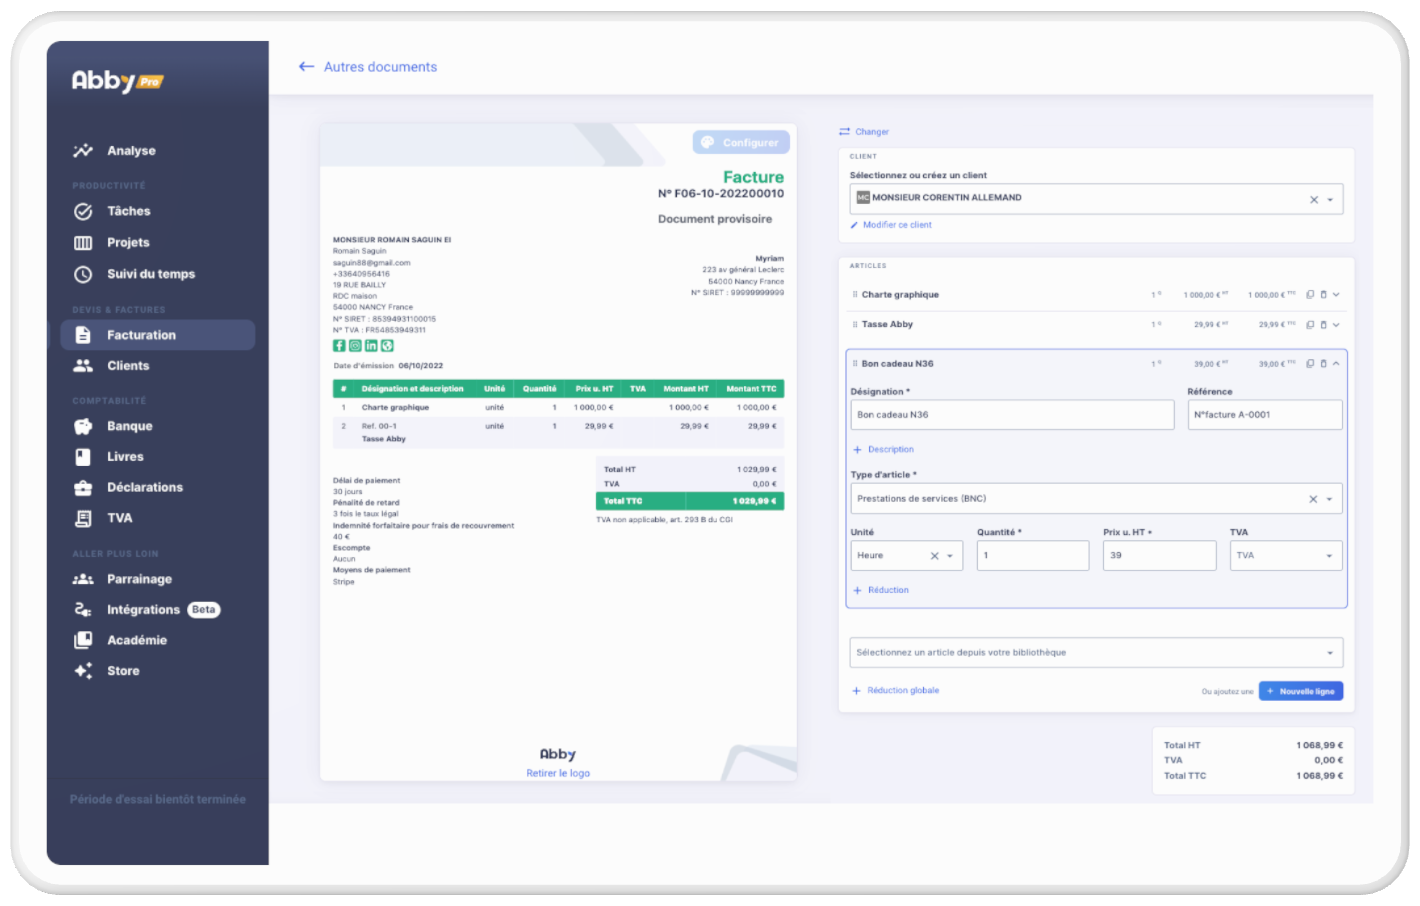
Task: Click the Nouvelle ligne button
Action: coord(1300,691)
